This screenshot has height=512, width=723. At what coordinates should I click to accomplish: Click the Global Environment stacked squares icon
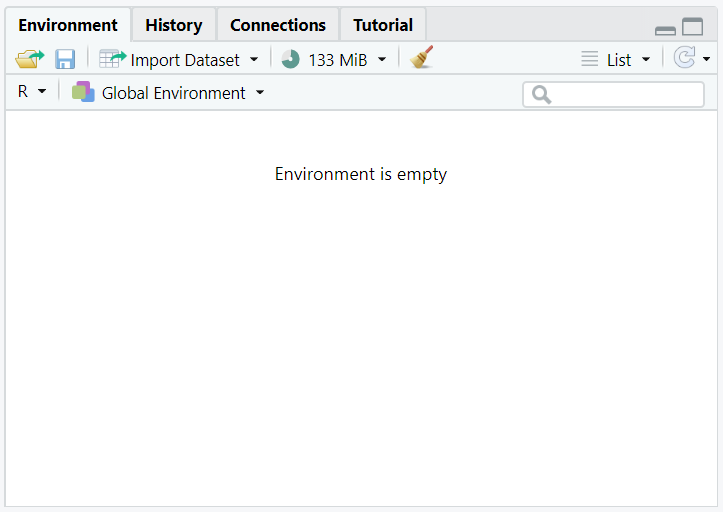pos(83,92)
